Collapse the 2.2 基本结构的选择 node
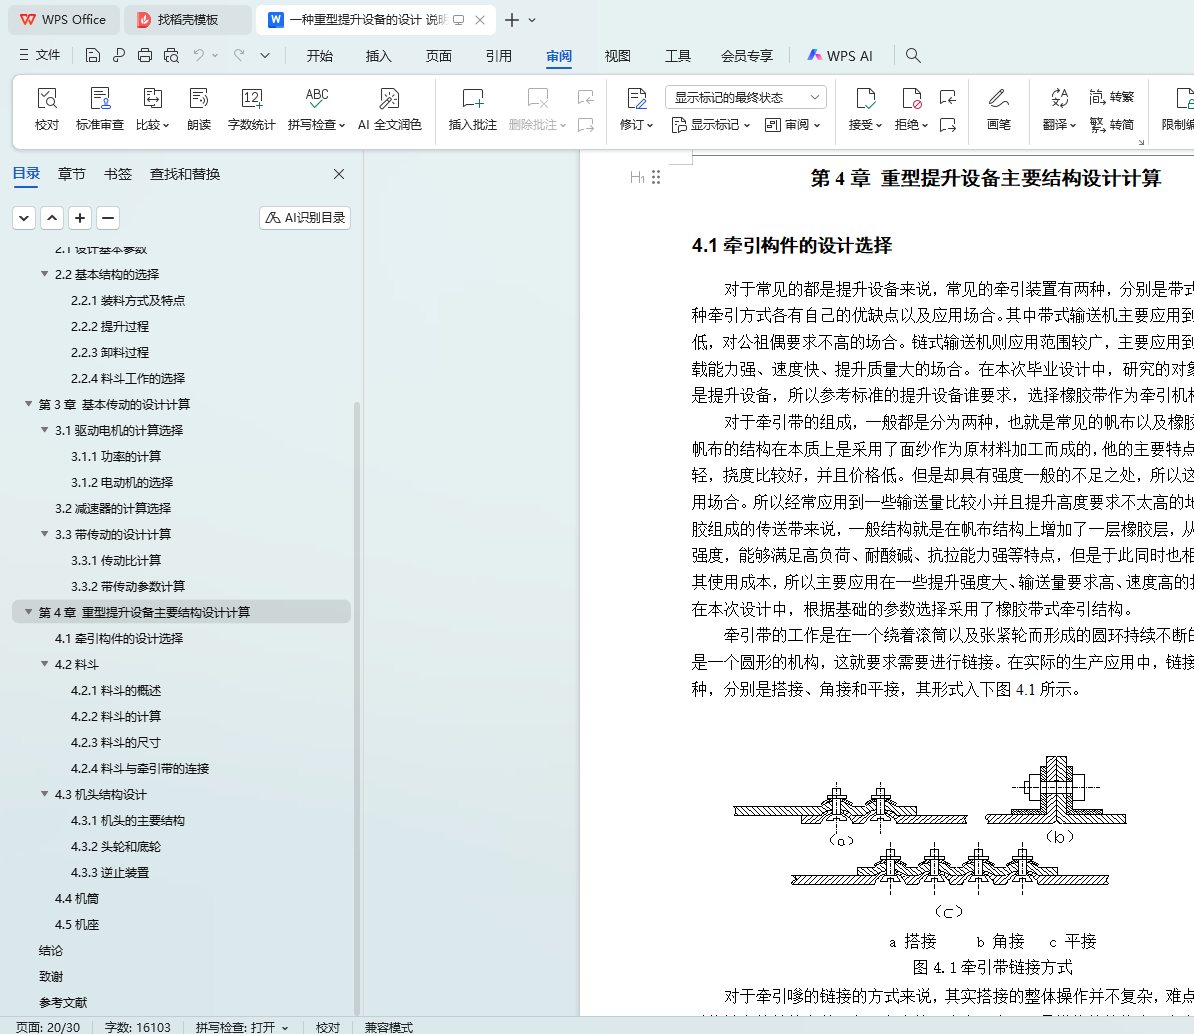This screenshot has height=1034, width=1194. tap(44, 273)
